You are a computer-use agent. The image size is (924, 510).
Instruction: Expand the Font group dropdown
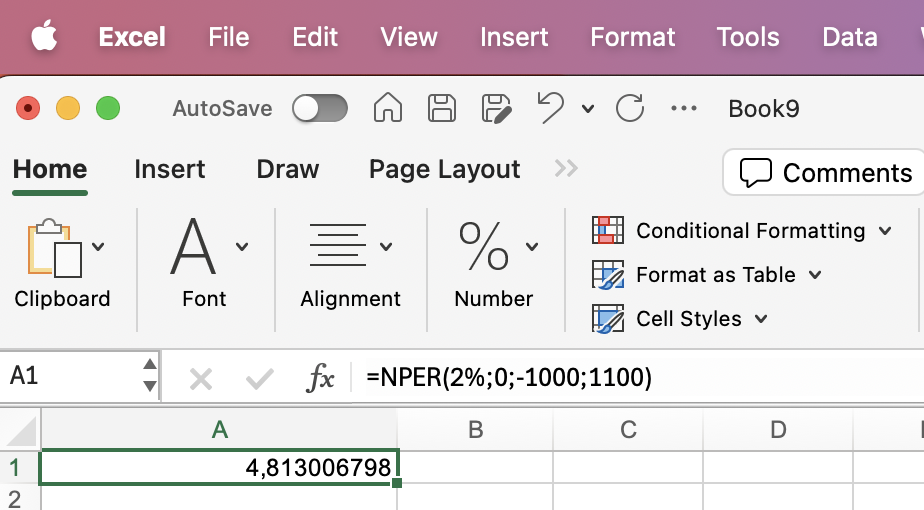coord(242,246)
